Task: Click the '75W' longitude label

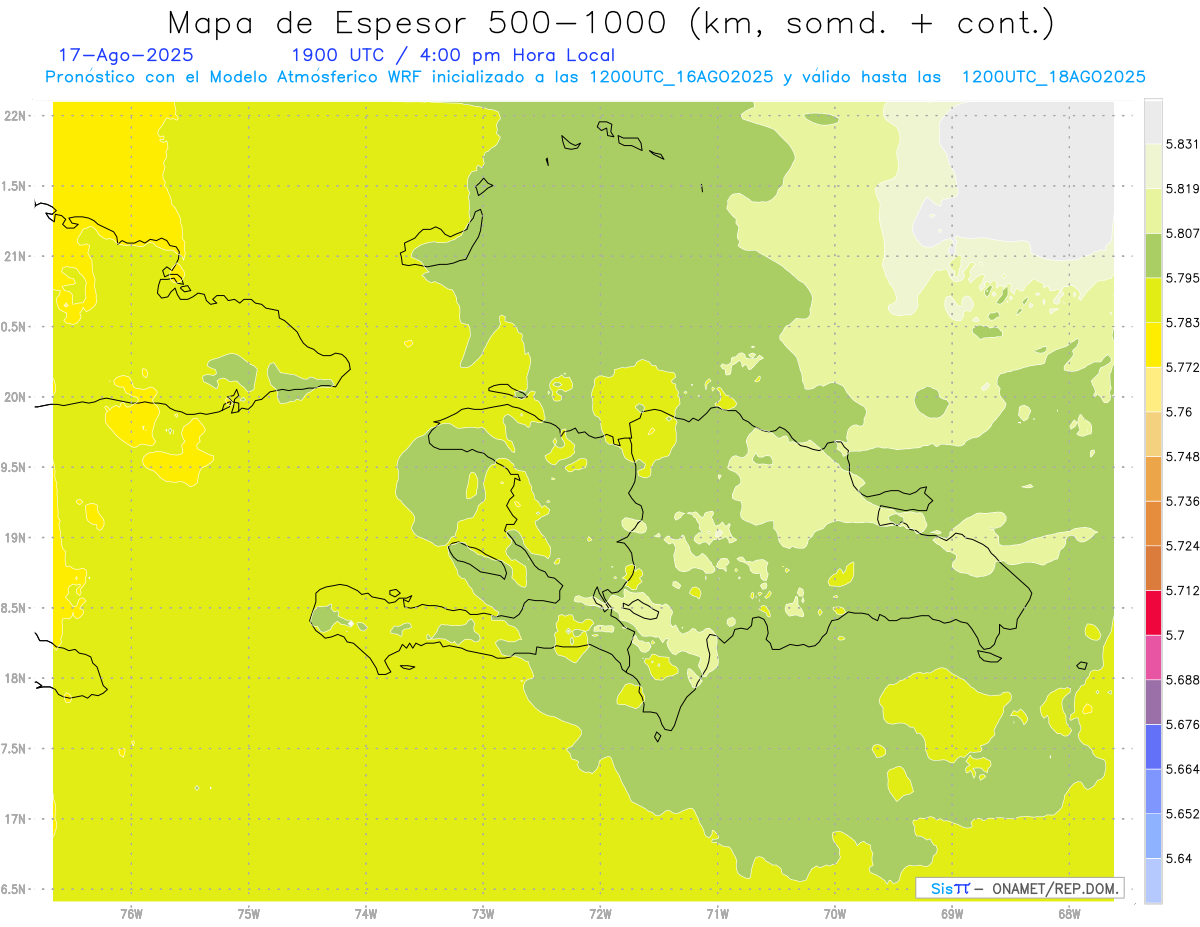Action: click(x=248, y=914)
